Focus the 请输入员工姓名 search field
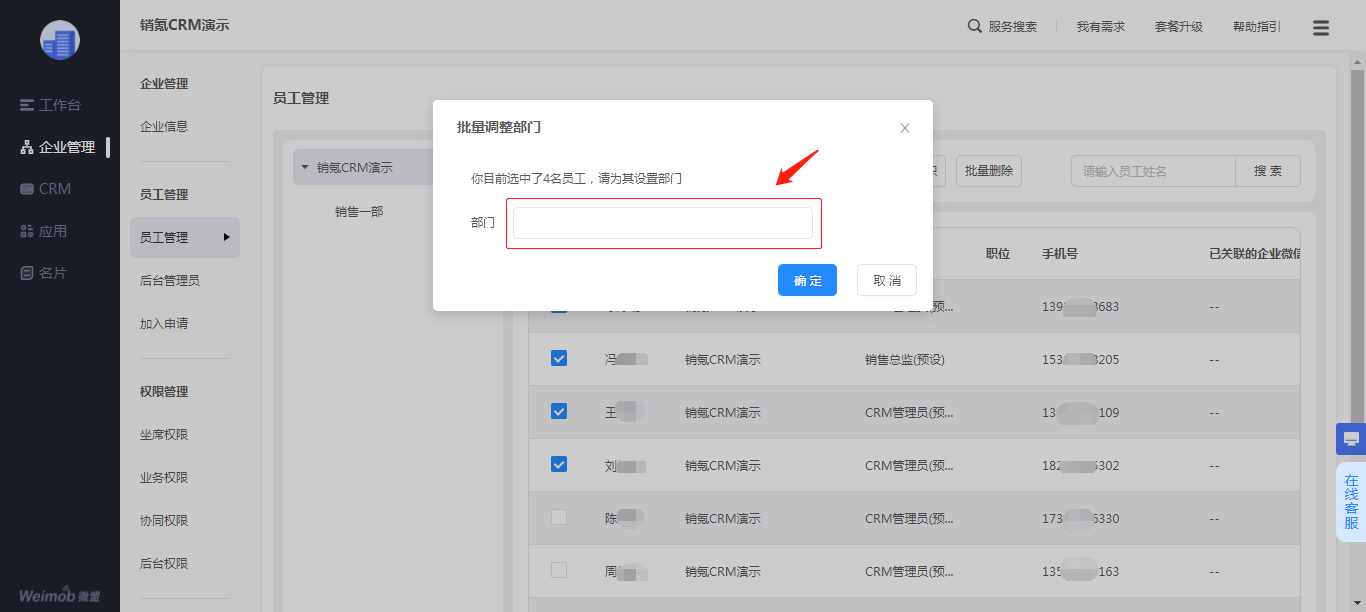The height and width of the screenshot is (612, 1366). 1153,171
